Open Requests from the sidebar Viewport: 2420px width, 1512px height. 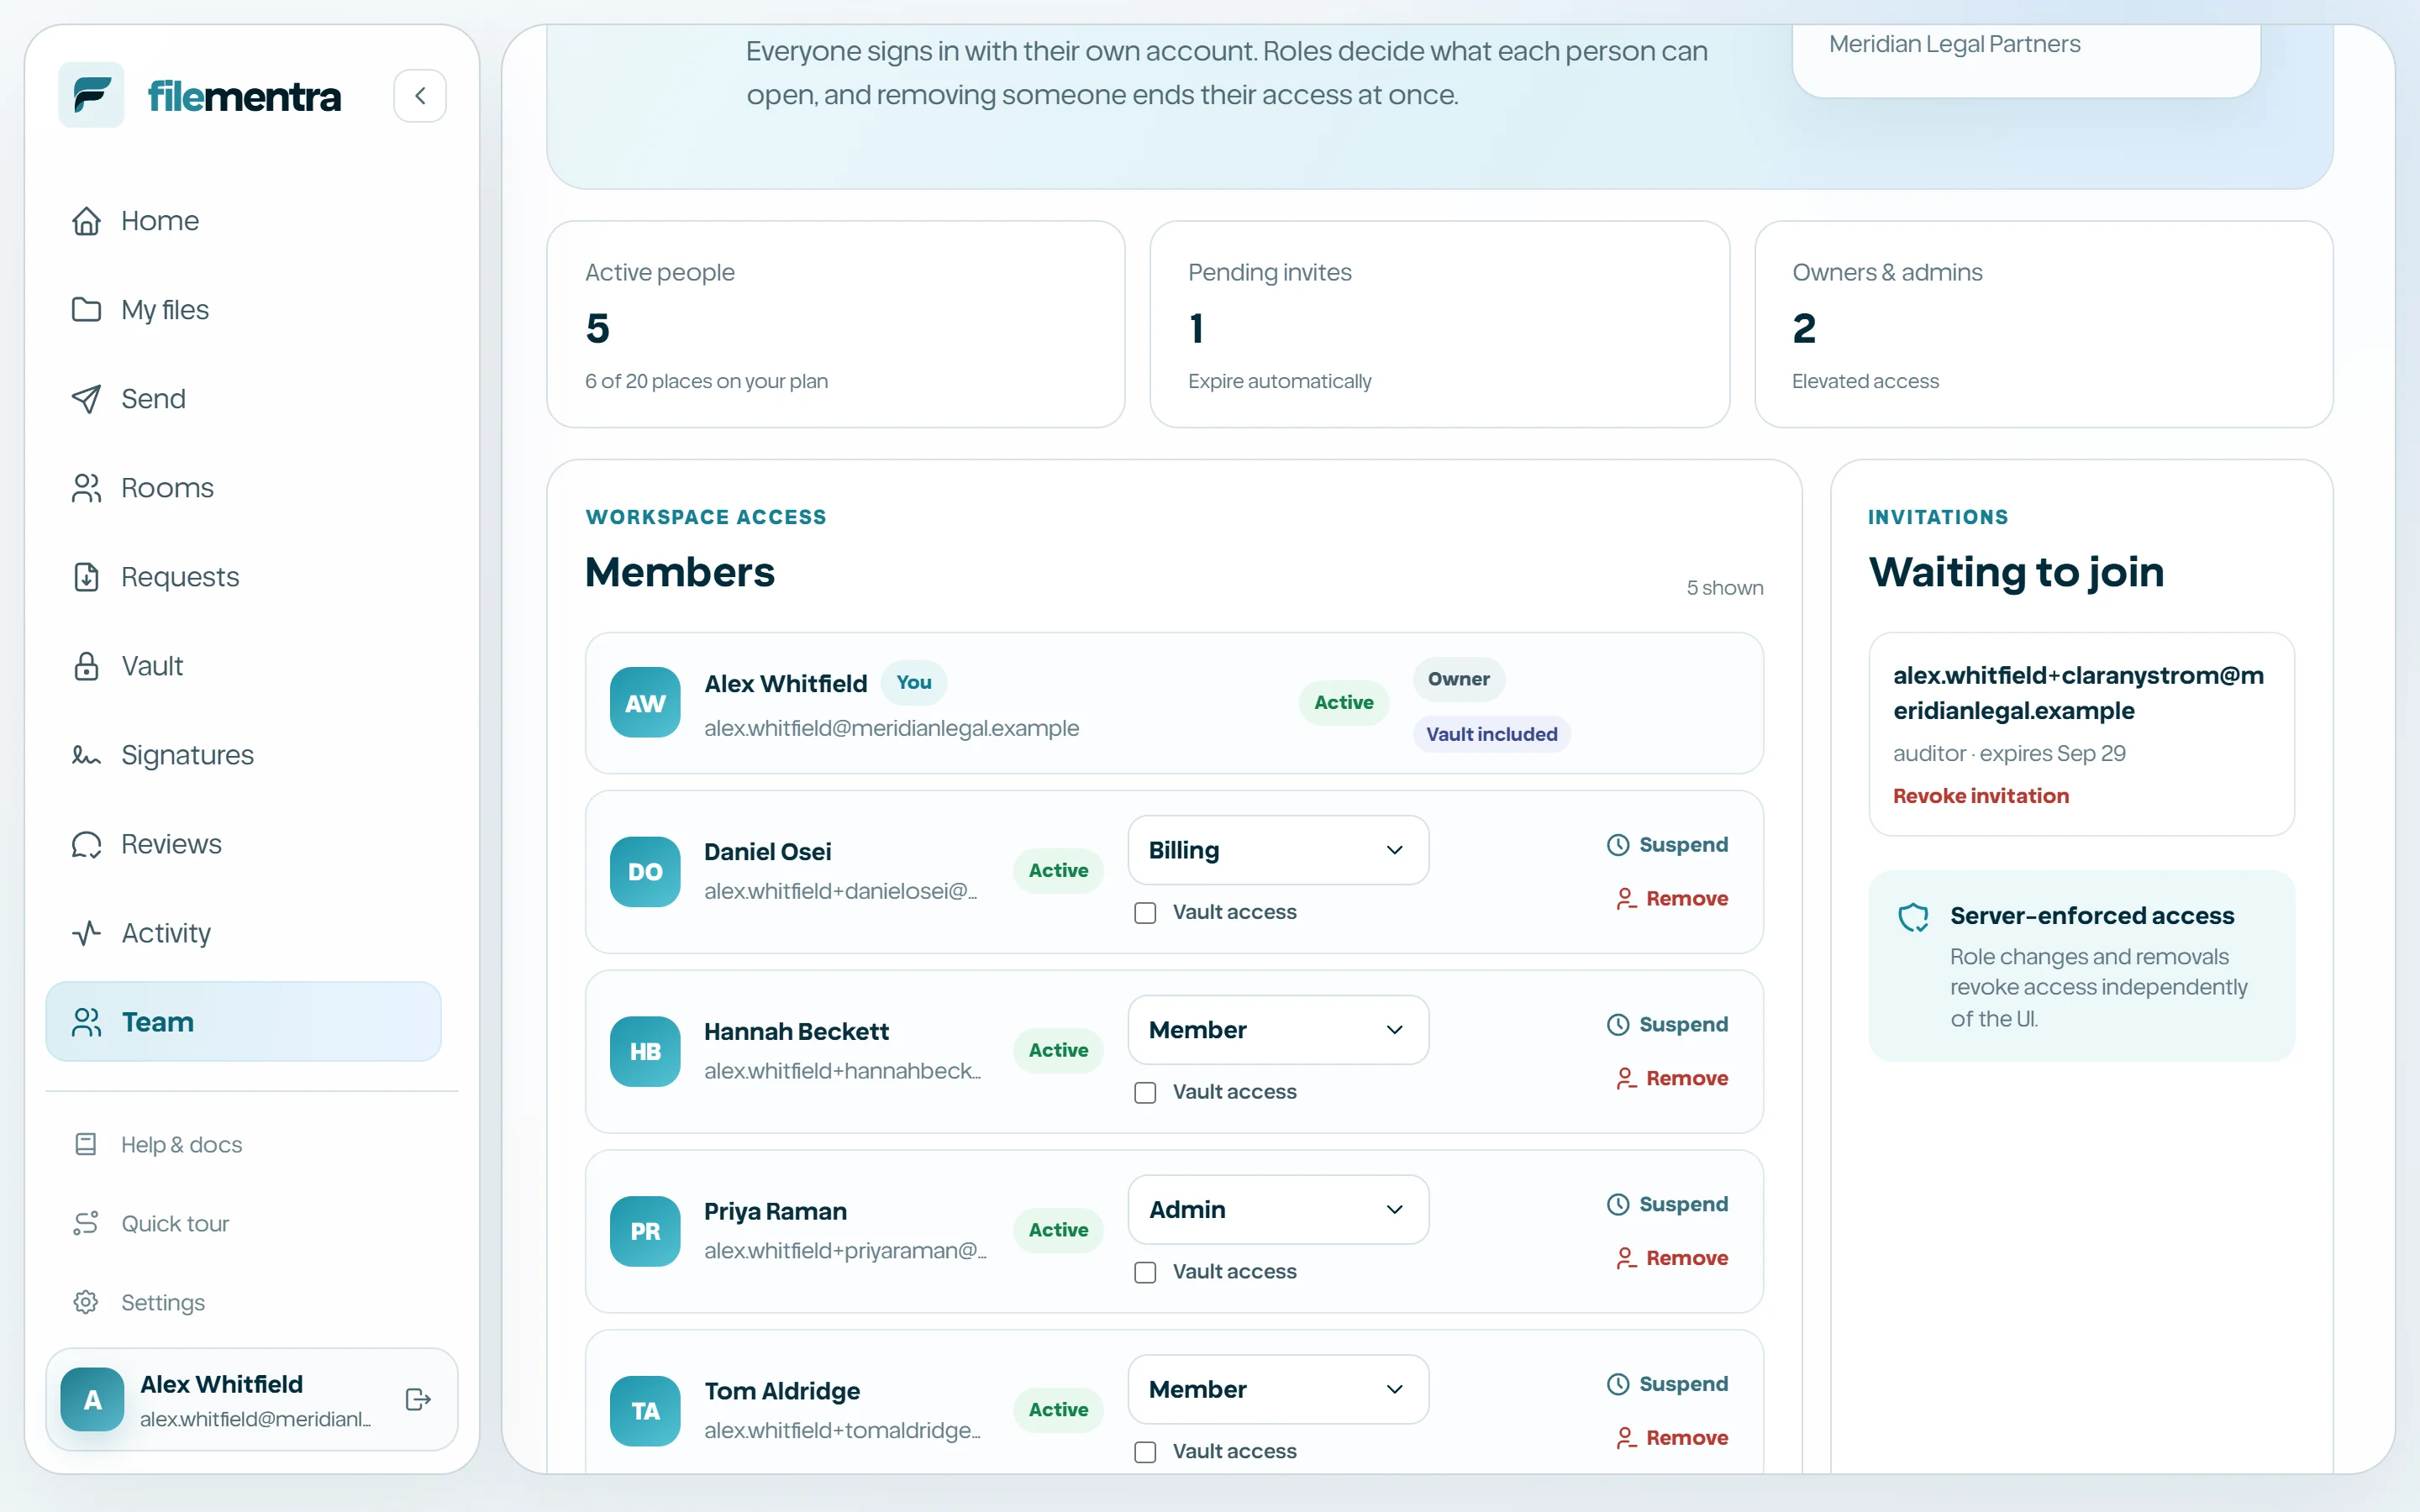coord(243,576)
